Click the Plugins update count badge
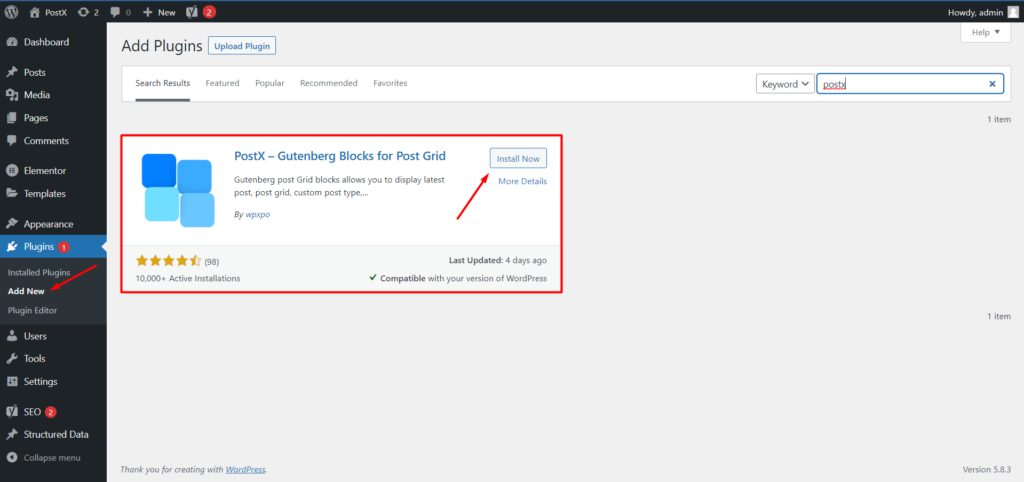The image size is (1024, 482). pyautogui.click(x=64, y=247)
